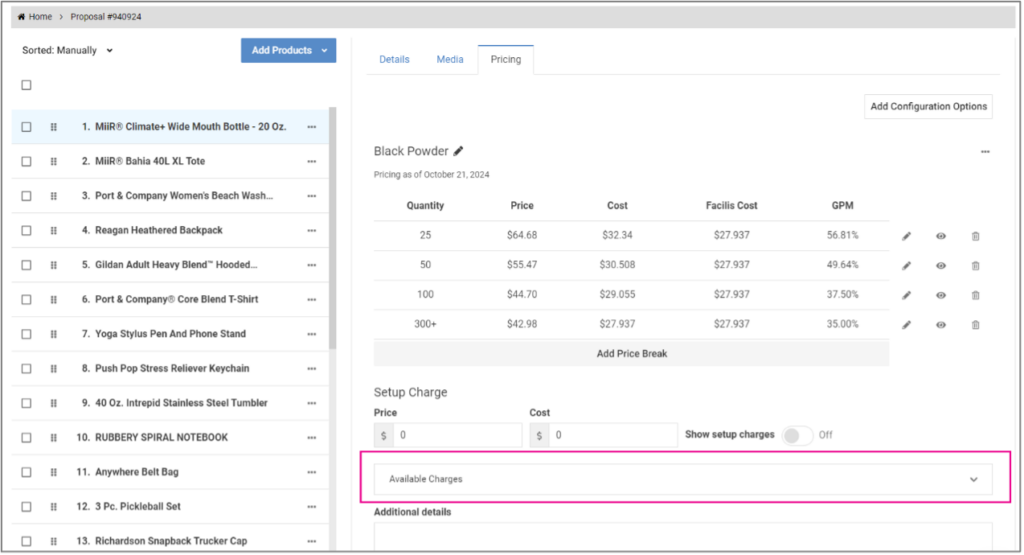The image size is (1024, 555).
Task: Open options for MiiR Bahia 40L XL Tote
Action: (x=312, y=162)
